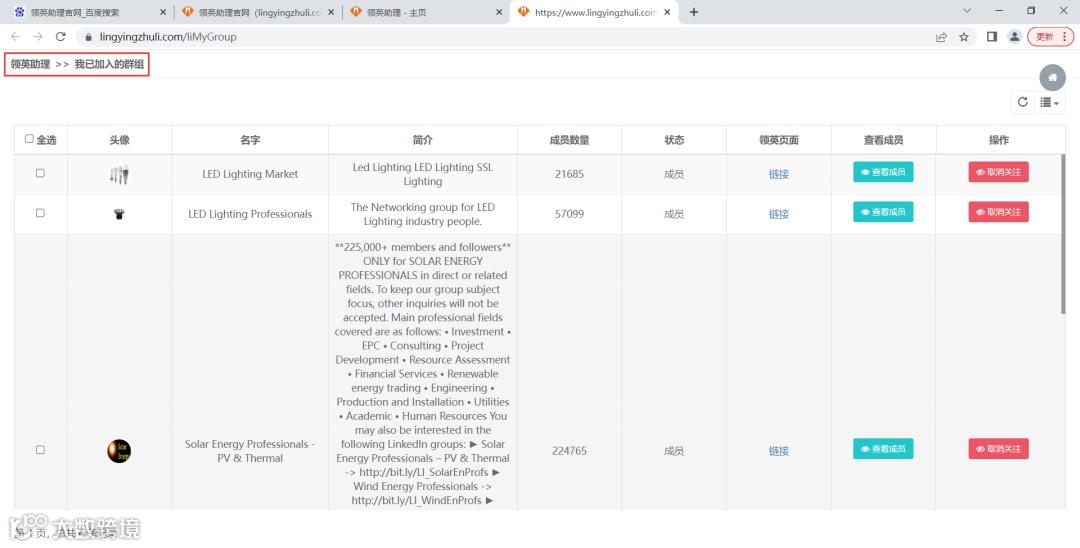Image resolution: width=1080 pixels, height=548 pixels.
Task: Click the 成员数量 column header
Action: tap(569, 140)
